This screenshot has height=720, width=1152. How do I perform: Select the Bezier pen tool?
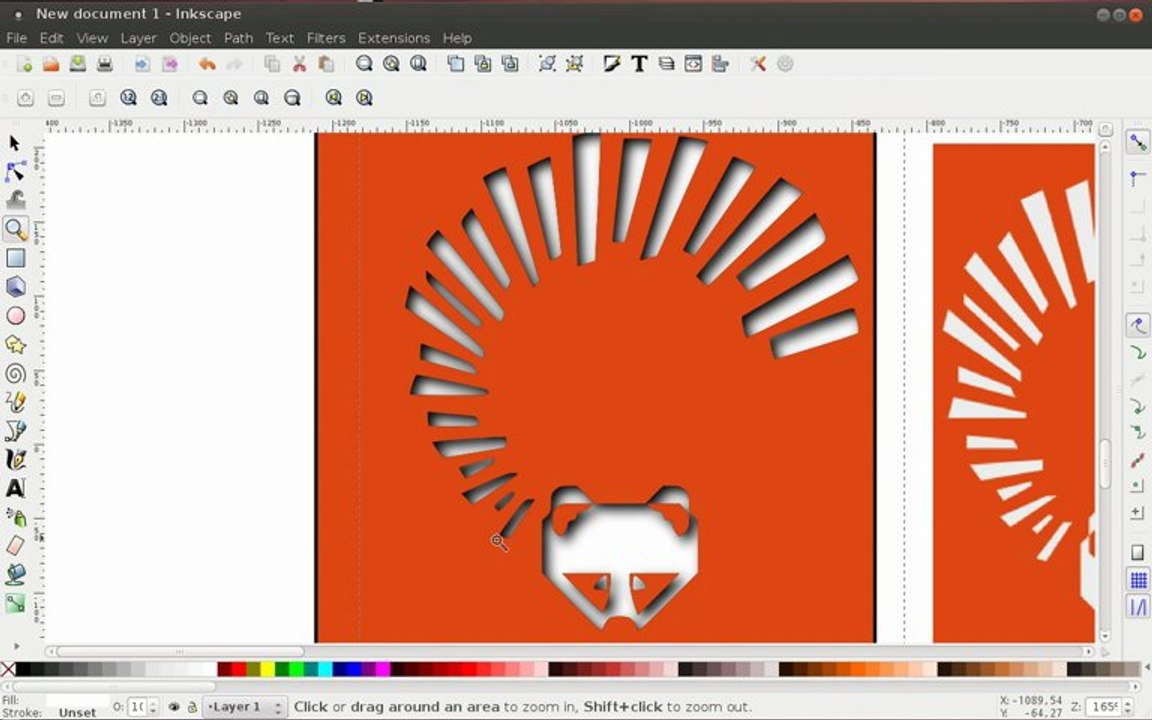tap(15, 431)
